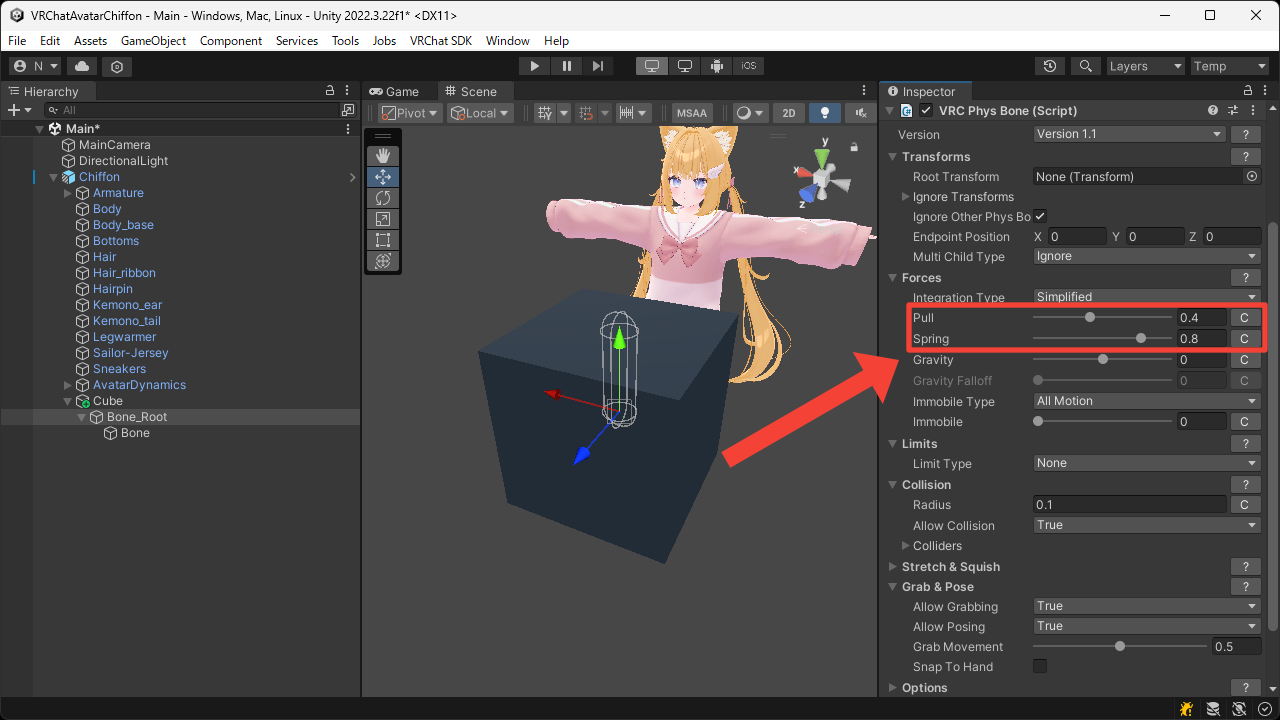Open the Immobile Type dropdown
This screenshot has height=720, width=1280.
[x=1147, y=401]
